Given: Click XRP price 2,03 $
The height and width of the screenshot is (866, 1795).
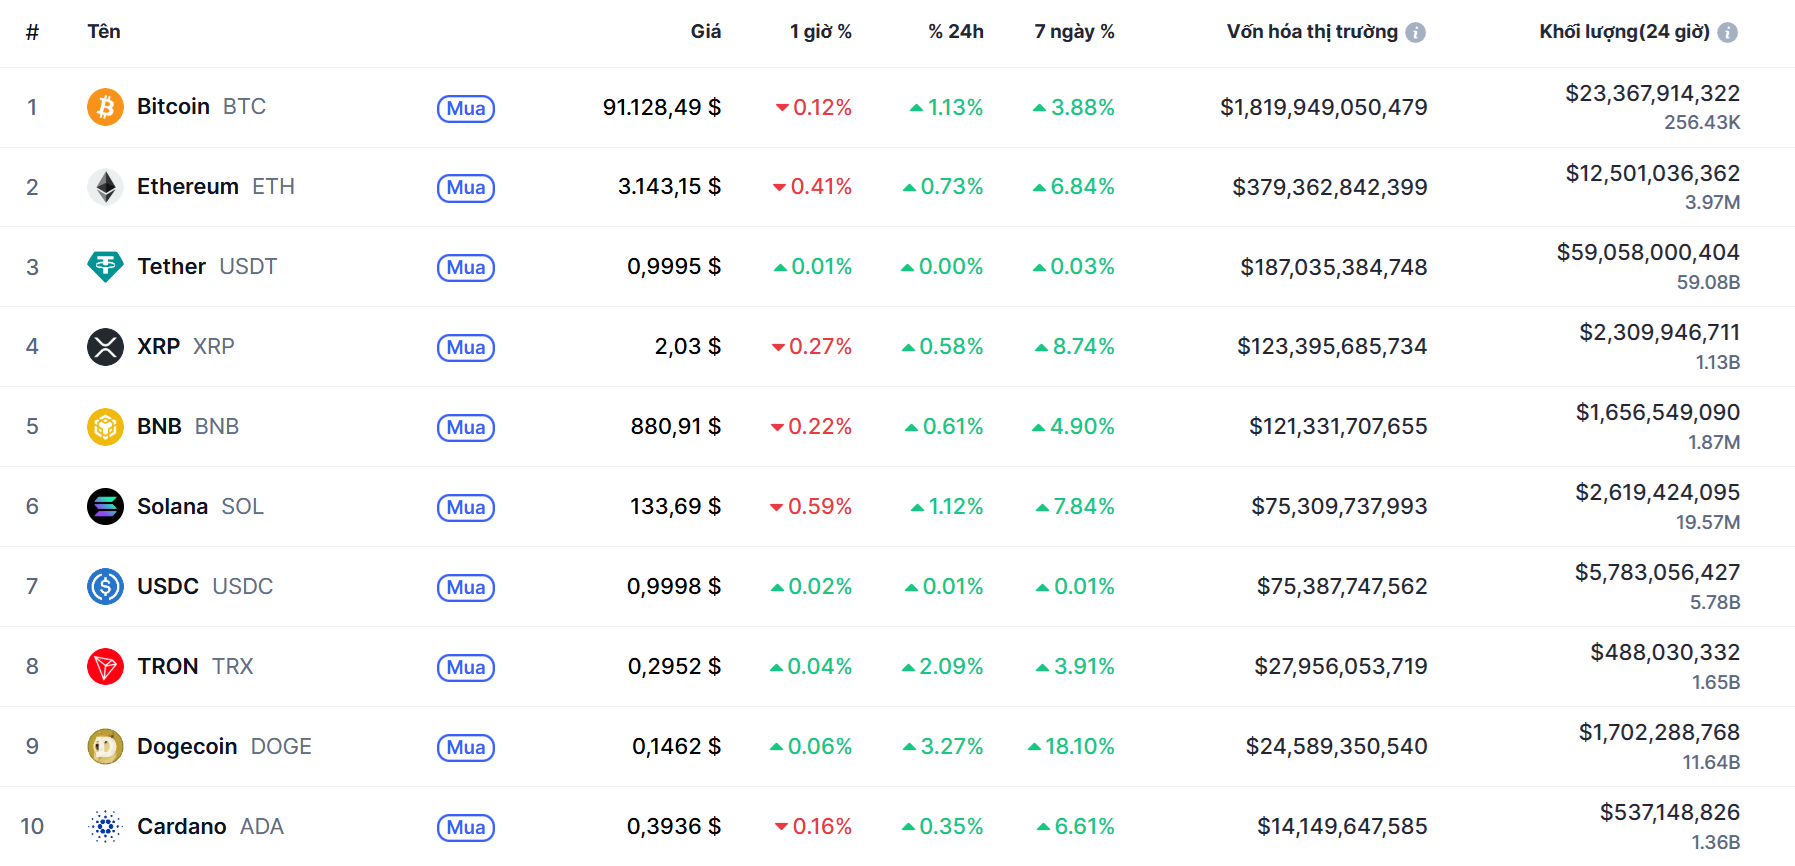Looking at the screenshot, I should (688, 347).
